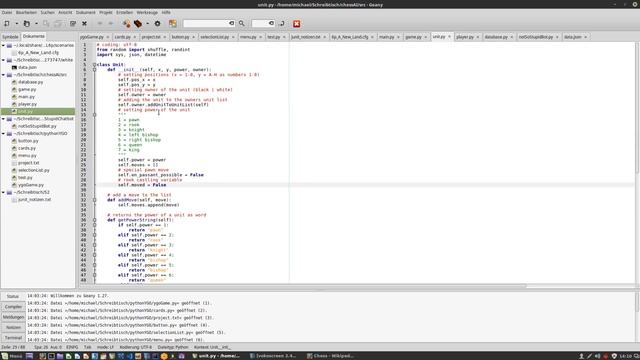Open the Dokument menu
Image resolution: width=640 pixels, height=360 pixels.
pos(85,13)
